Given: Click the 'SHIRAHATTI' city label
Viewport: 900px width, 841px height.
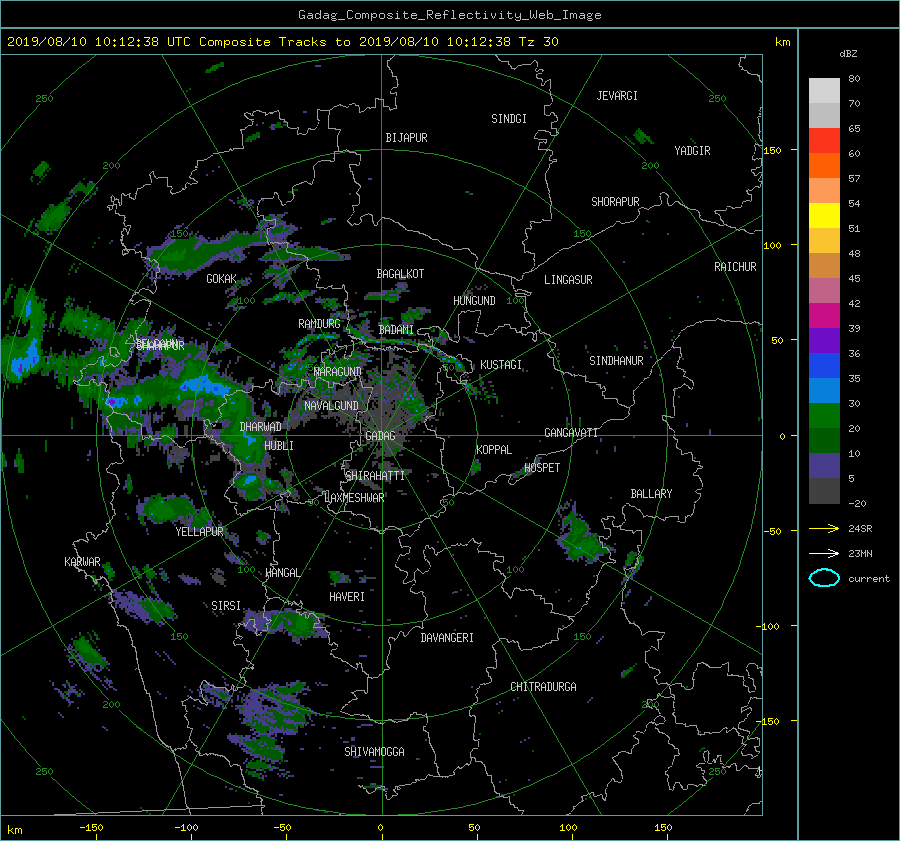Looking at the screenshot, I should (x=375, y=476).
